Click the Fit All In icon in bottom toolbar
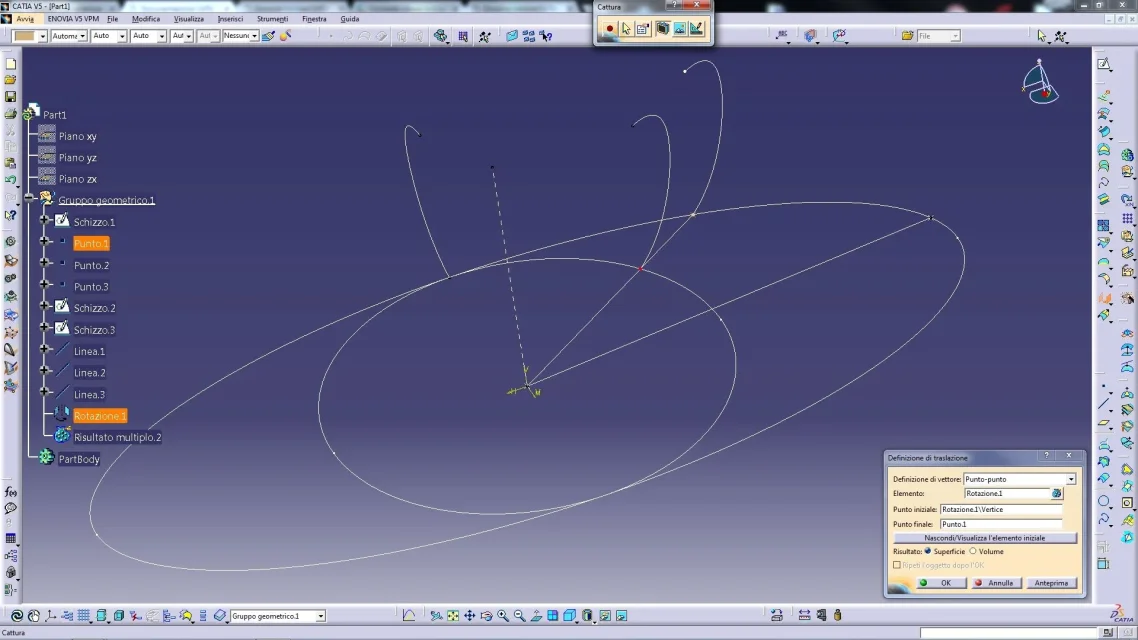This screenshot has height=640, width=1138. pyautogui.click(x=453, y=615)
